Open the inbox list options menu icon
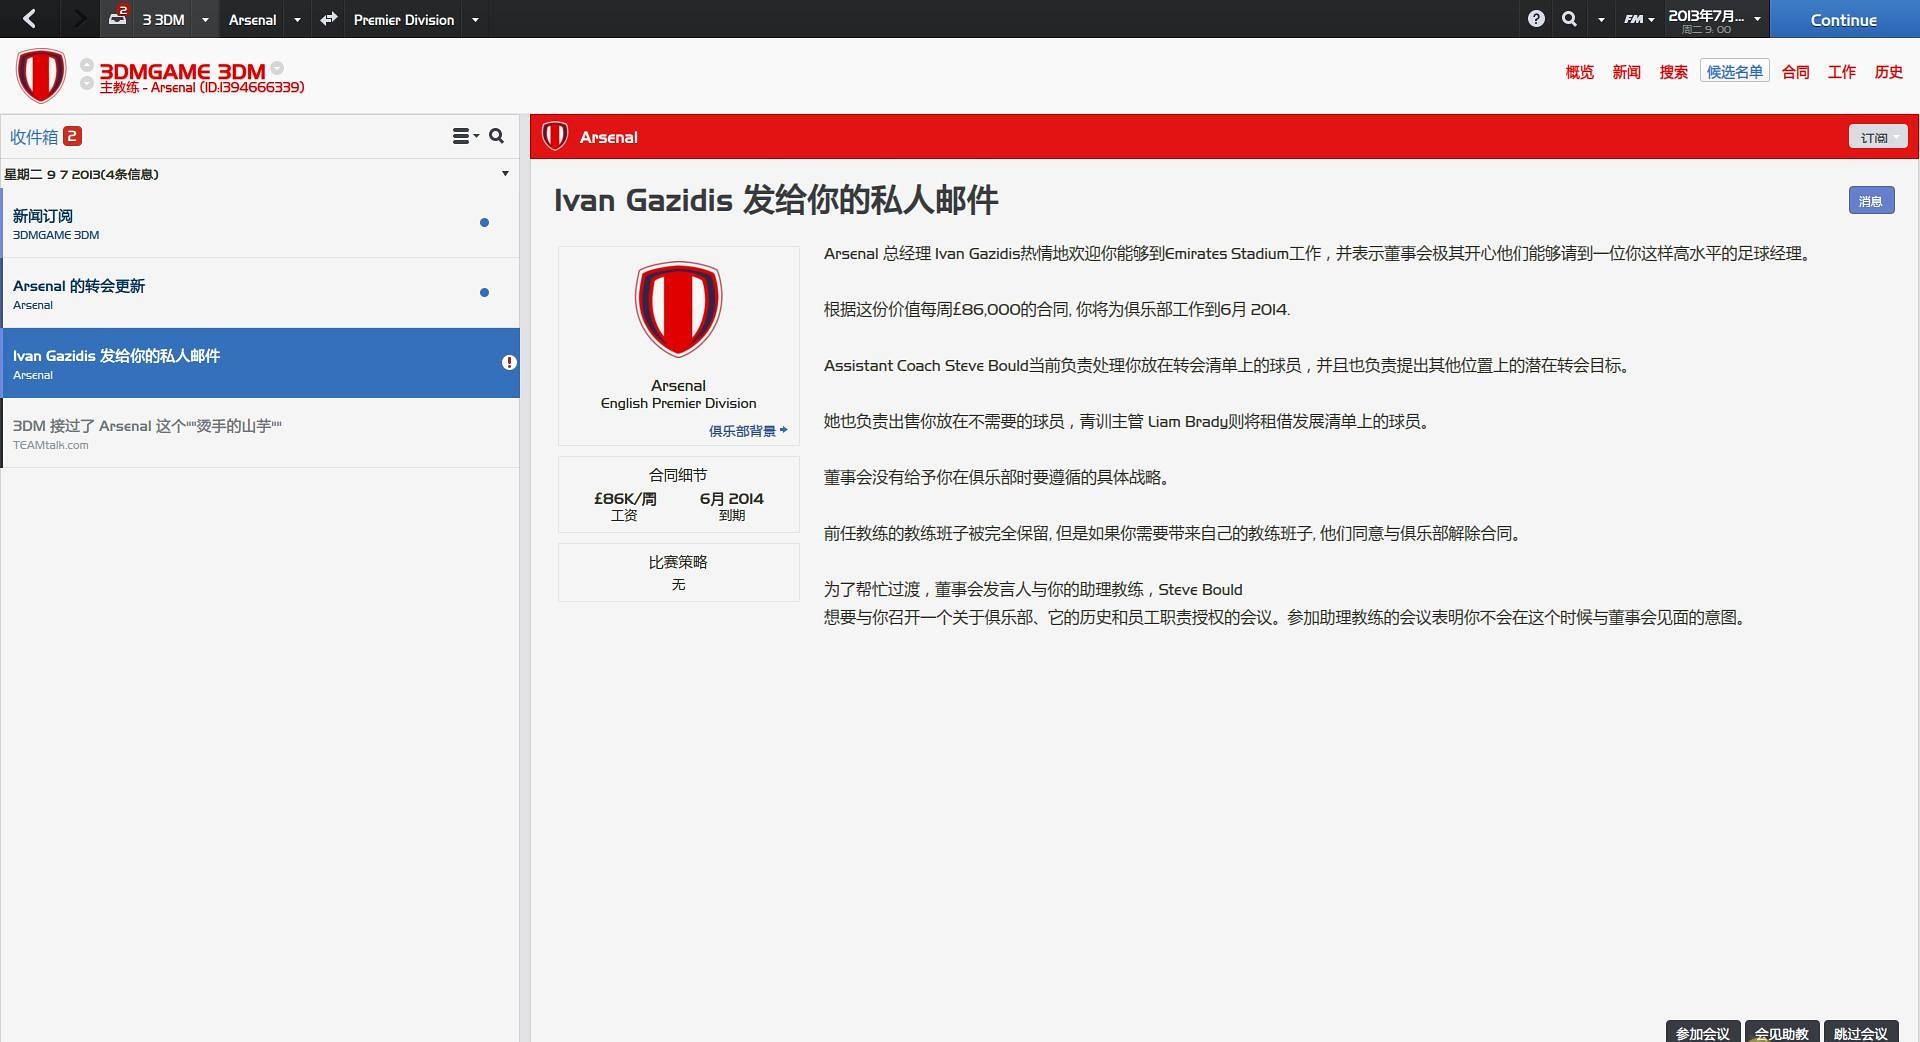This screenshot has height=1042, width=1920. pos(465,136)
